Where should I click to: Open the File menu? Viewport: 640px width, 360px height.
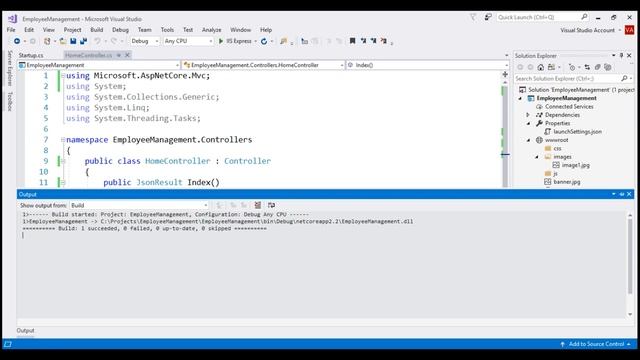[11, 30]
